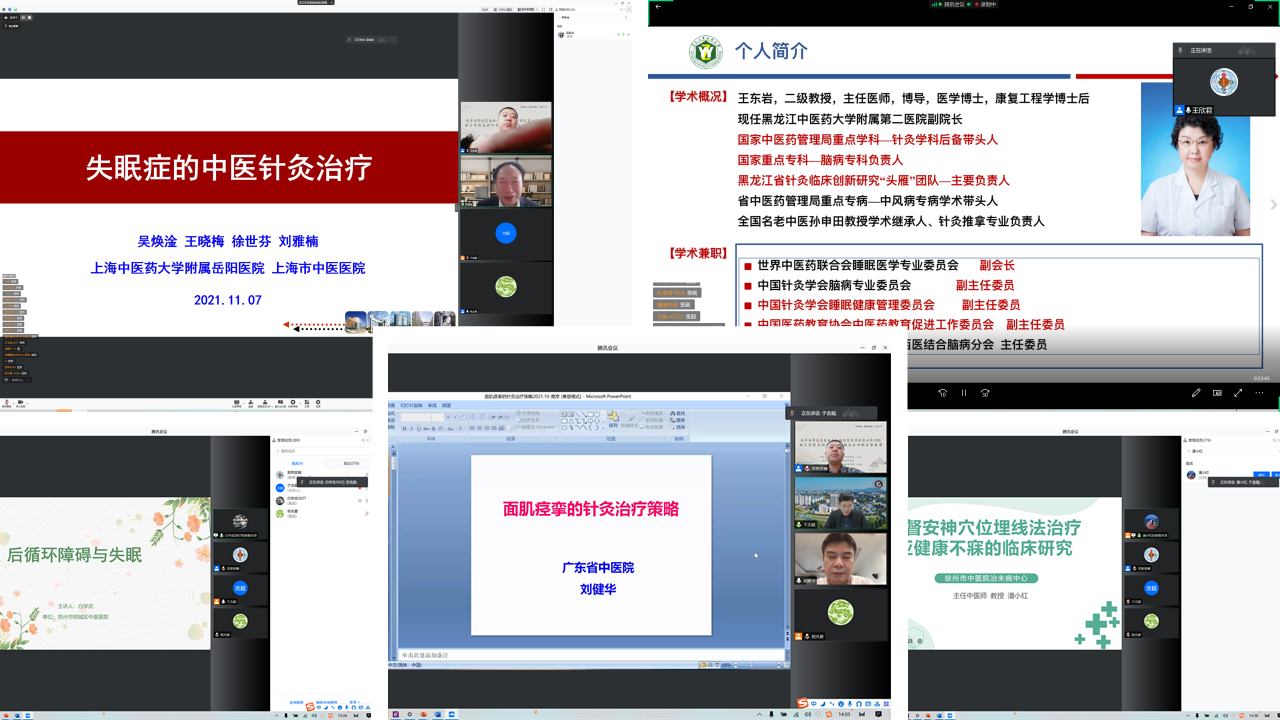
Task: Go to next slide arrow beside doctor photo
Action: (x=1273, y=204)
